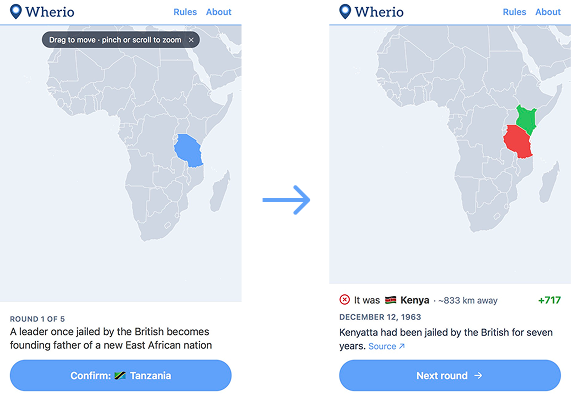Dismiss the drag-to-move hint tooltip
This screenshot has width=571, height=400.
pos(191,40)
